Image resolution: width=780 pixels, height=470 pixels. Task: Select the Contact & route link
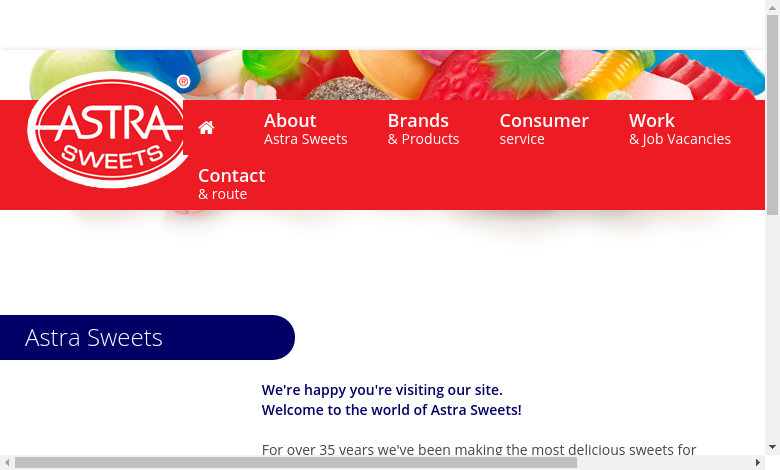[x=231, y=184]
